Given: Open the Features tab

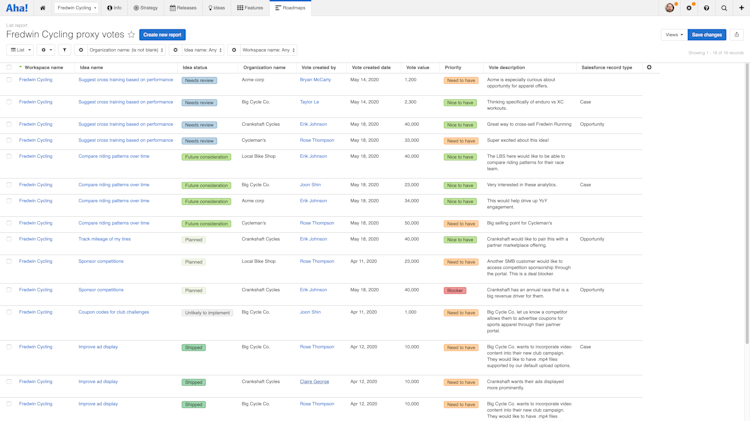Looking at the screenshot, I should point(250,8).
